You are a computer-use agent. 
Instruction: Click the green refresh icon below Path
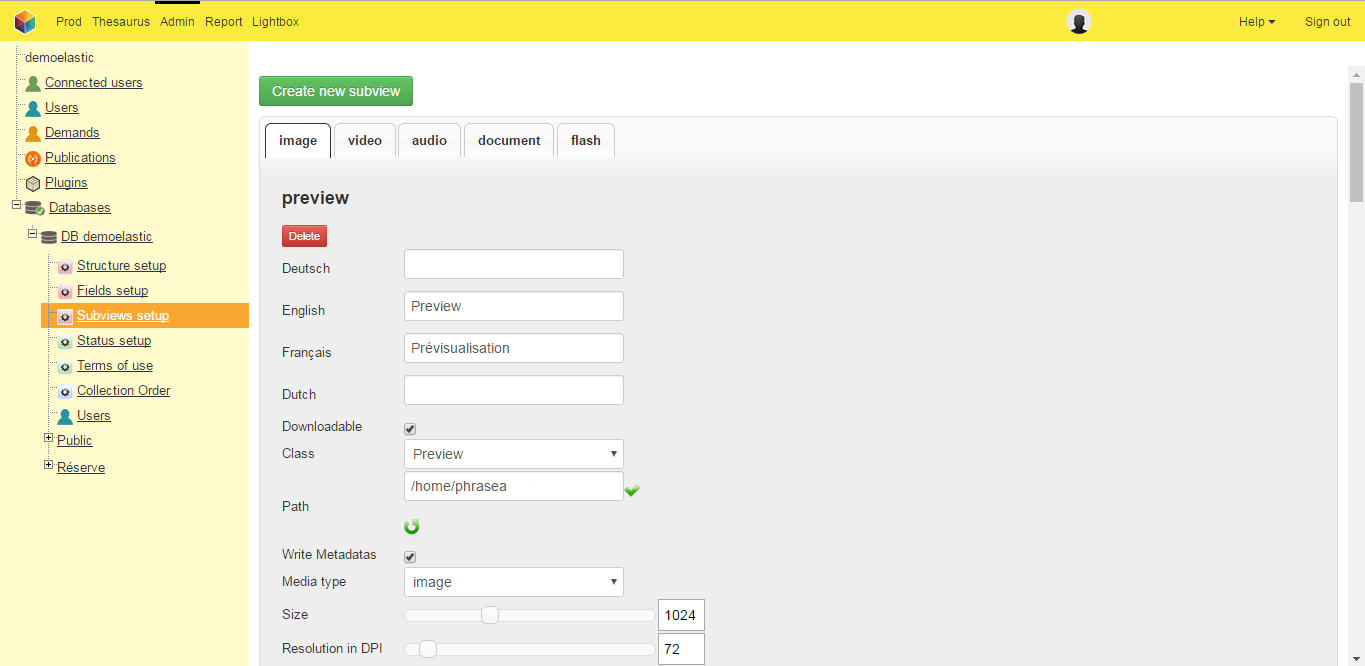pyautogui.click(x=412, y=527)
